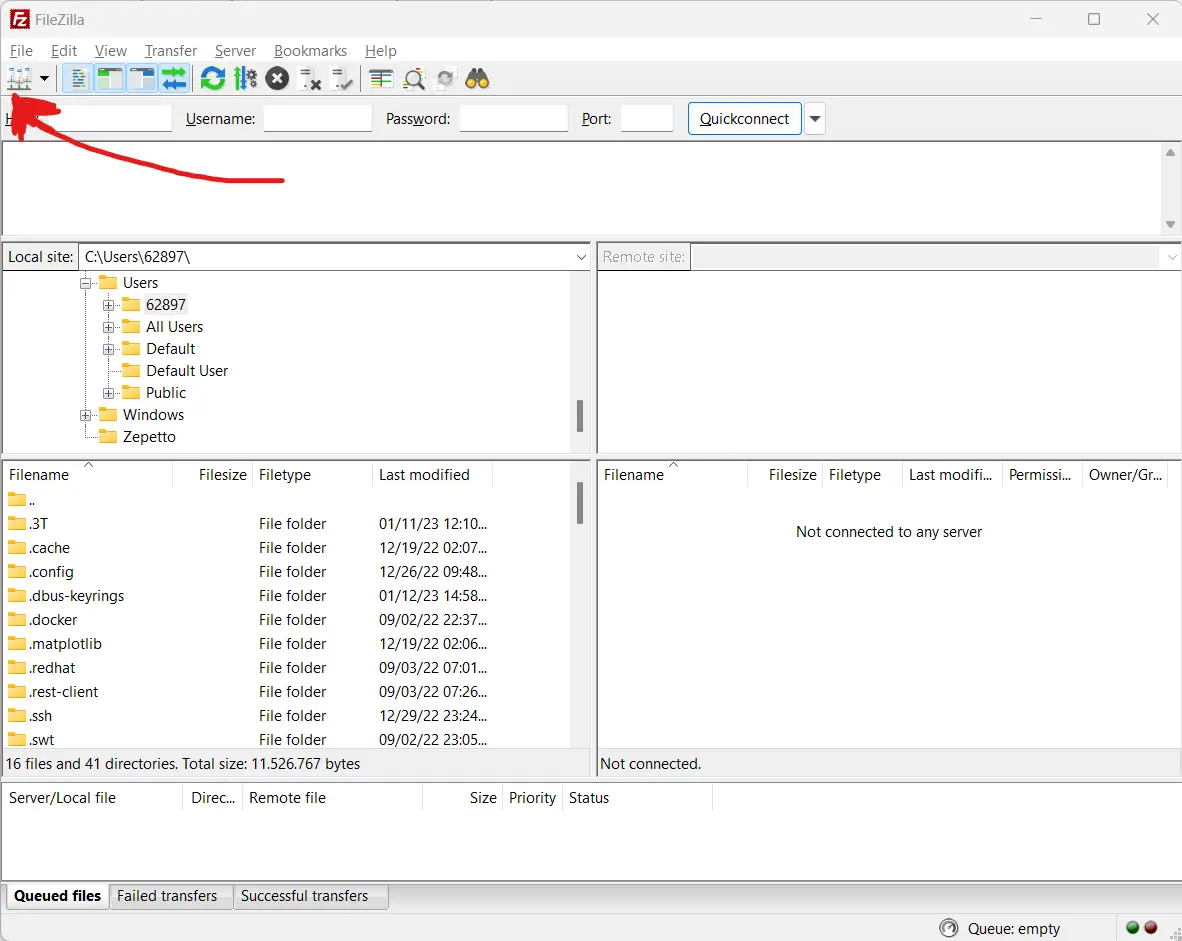
Task: Toggle message log display icon
Action: 78,78
